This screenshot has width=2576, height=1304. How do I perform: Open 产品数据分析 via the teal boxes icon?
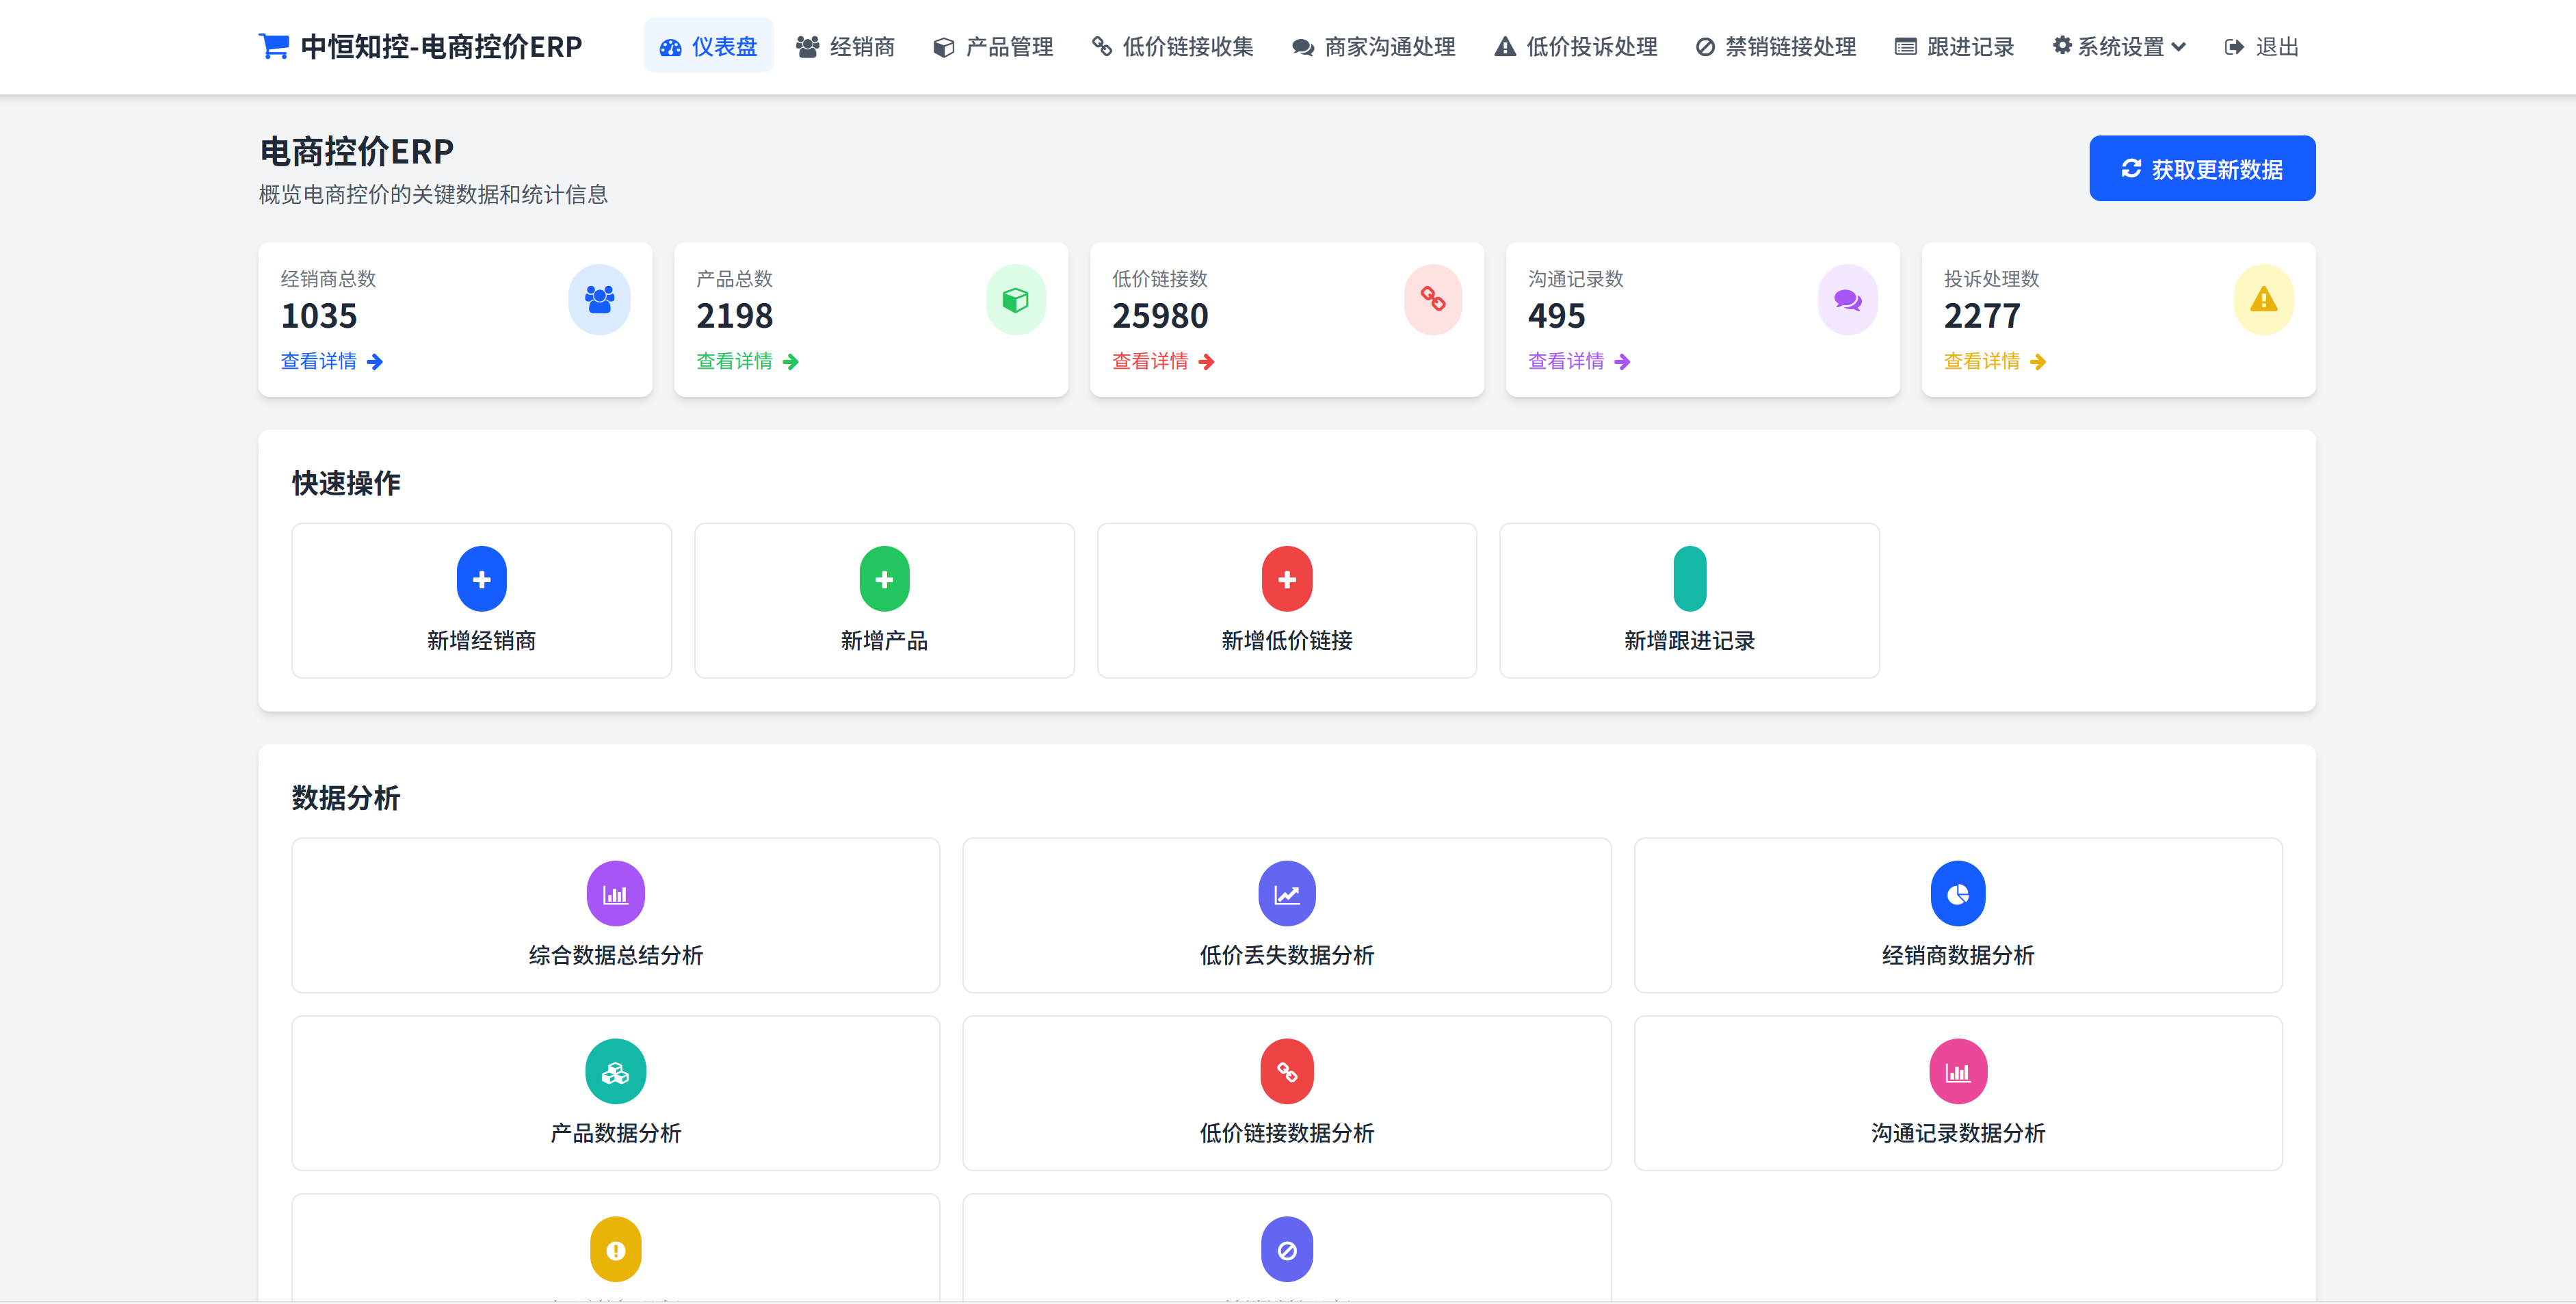[x=615, y=1072]
